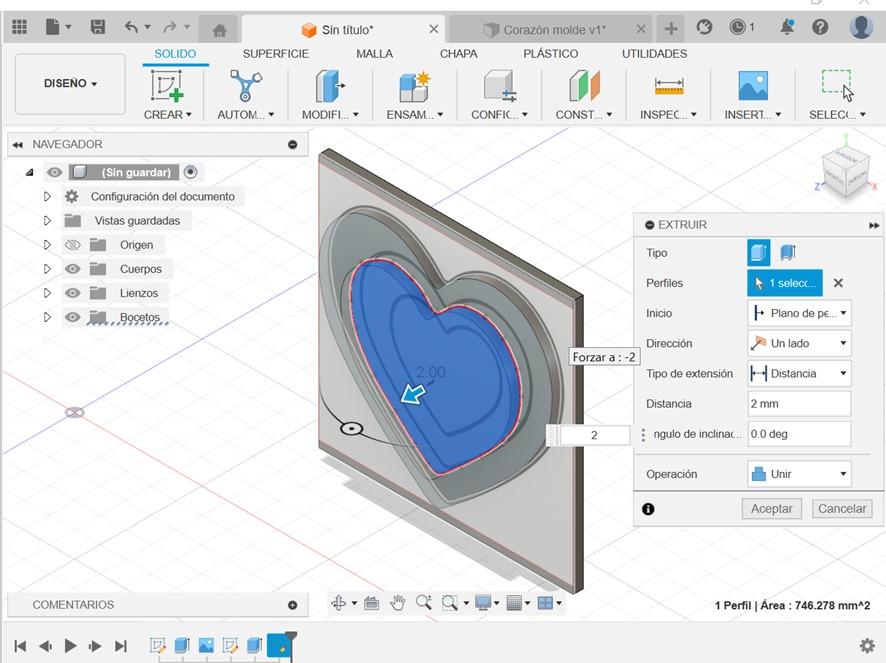Expand the Lienzos tree node

click(x=47, y=293)
